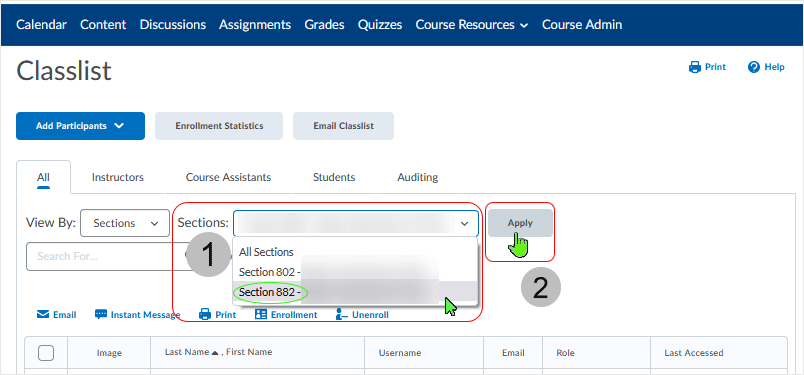Tick the select-all checkbox in table header

[x=46, y=353]
